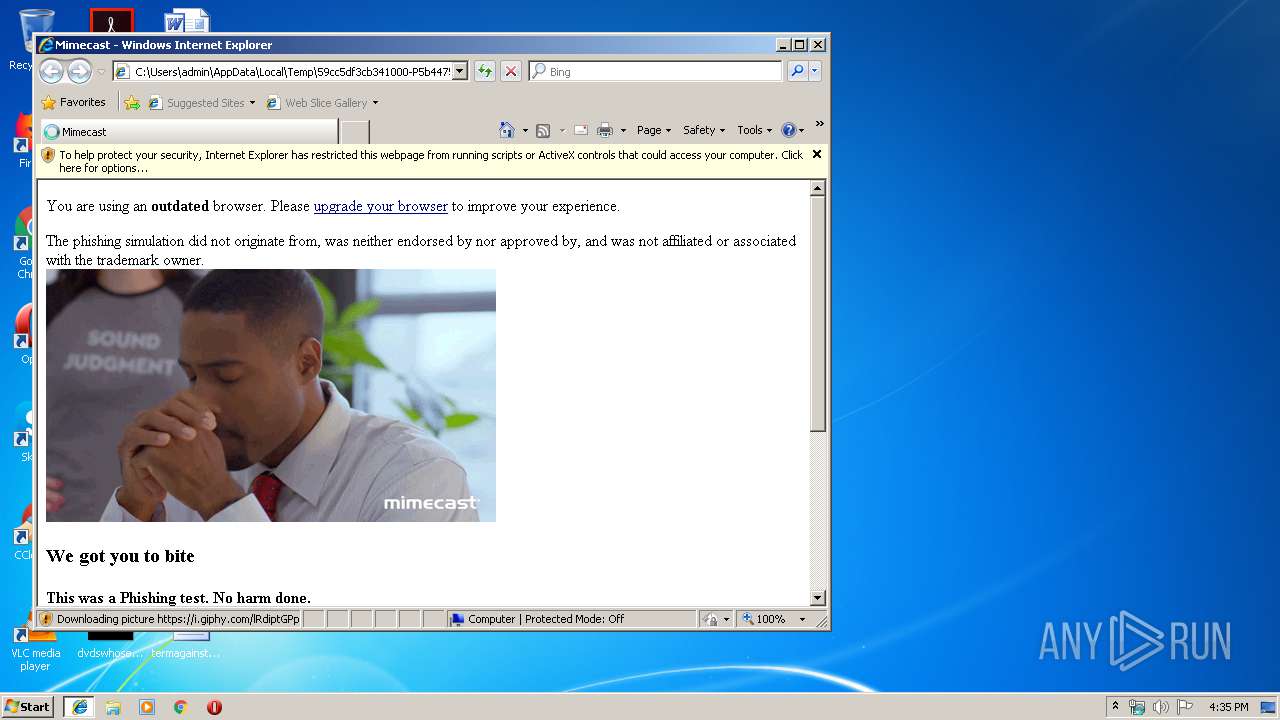
Task: Close the Internet Explorer window
Action: point(818,45)
